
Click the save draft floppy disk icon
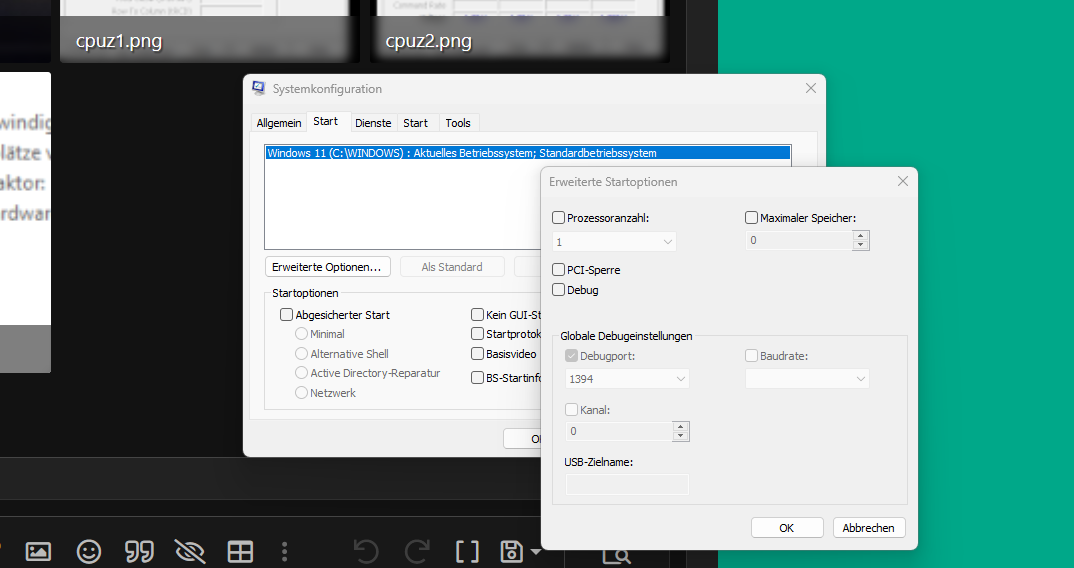point(512,552)
